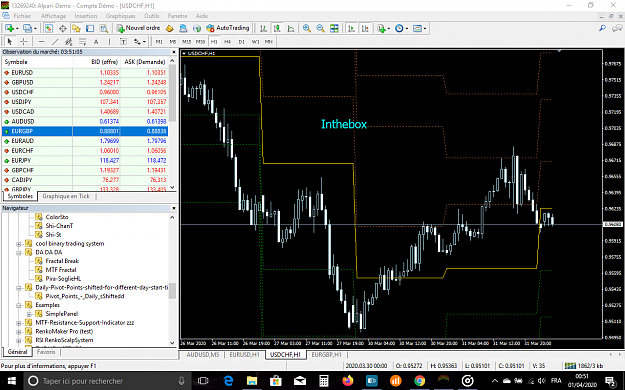The image size is (625, 390).
Task: Open the AUDUSD,M5 chart tab
Action: pos(203,355)
